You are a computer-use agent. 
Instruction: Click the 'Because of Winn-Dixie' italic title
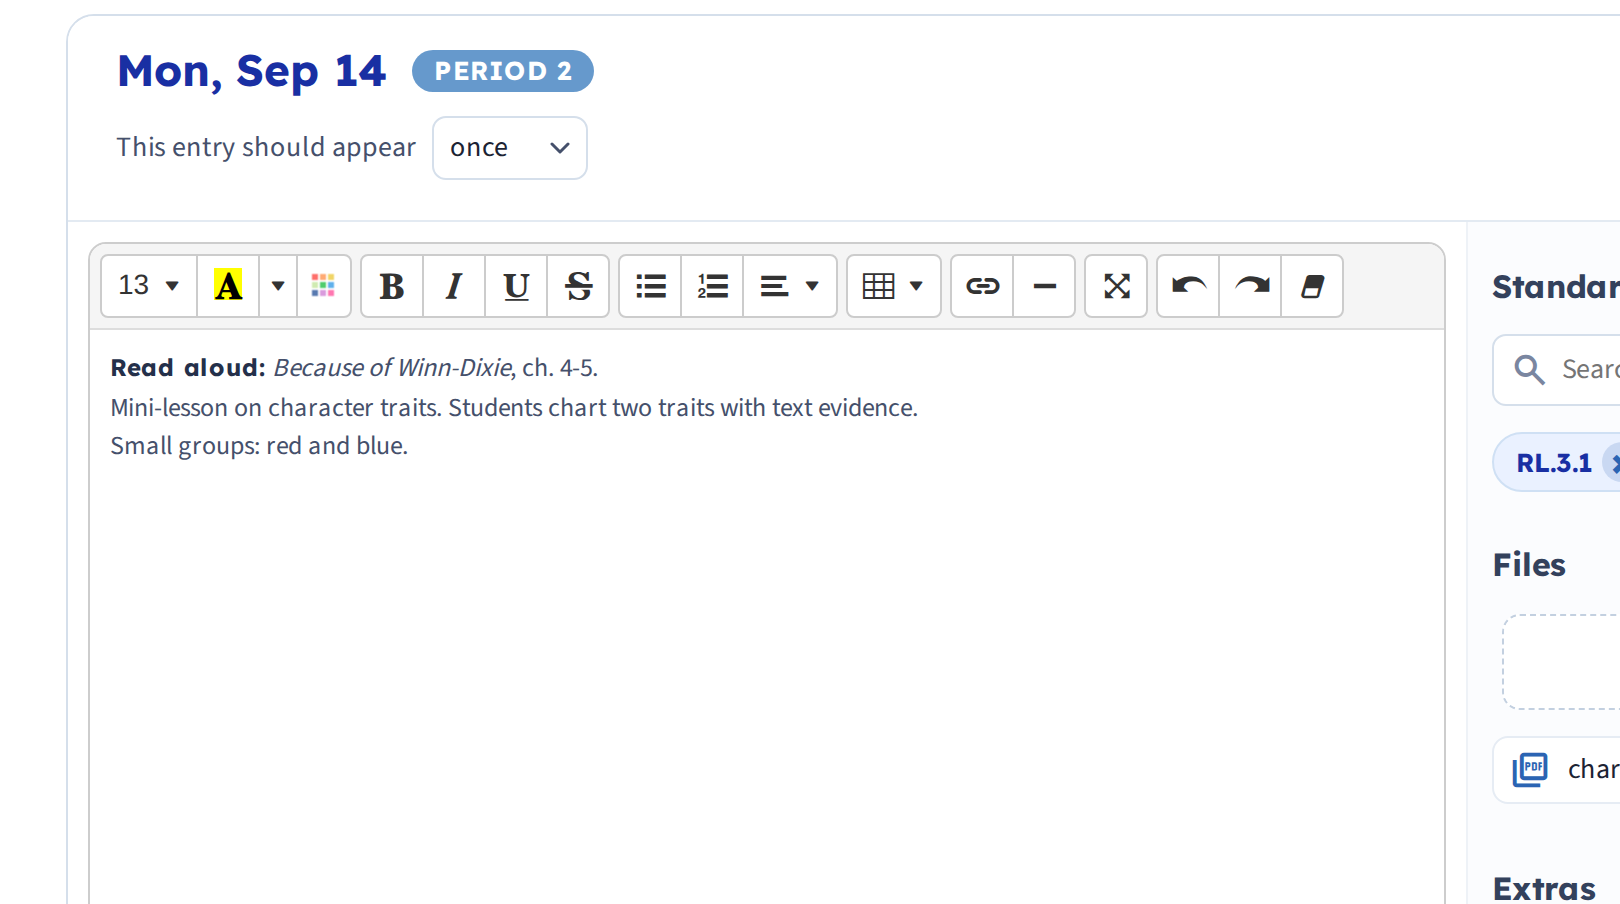[392, 368]
